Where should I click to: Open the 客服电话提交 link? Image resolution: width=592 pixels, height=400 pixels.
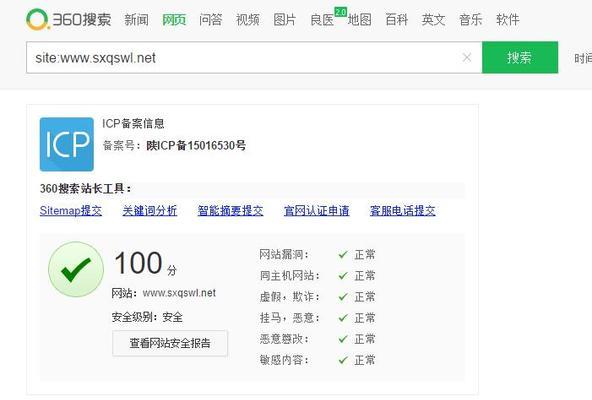(403, 211)
